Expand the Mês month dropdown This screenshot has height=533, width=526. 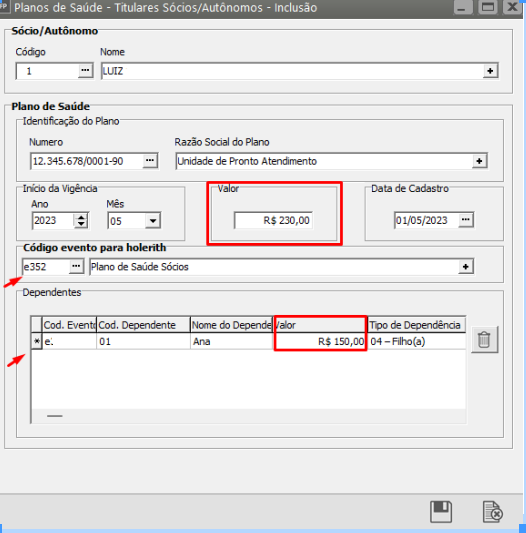[x=153, y=221]
